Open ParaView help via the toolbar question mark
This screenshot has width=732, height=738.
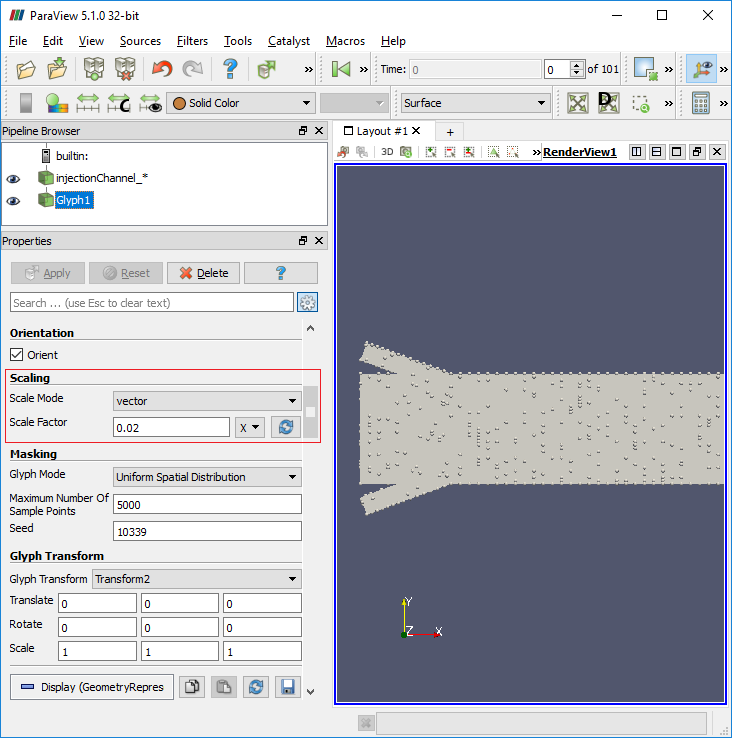(x=230, y=69)
